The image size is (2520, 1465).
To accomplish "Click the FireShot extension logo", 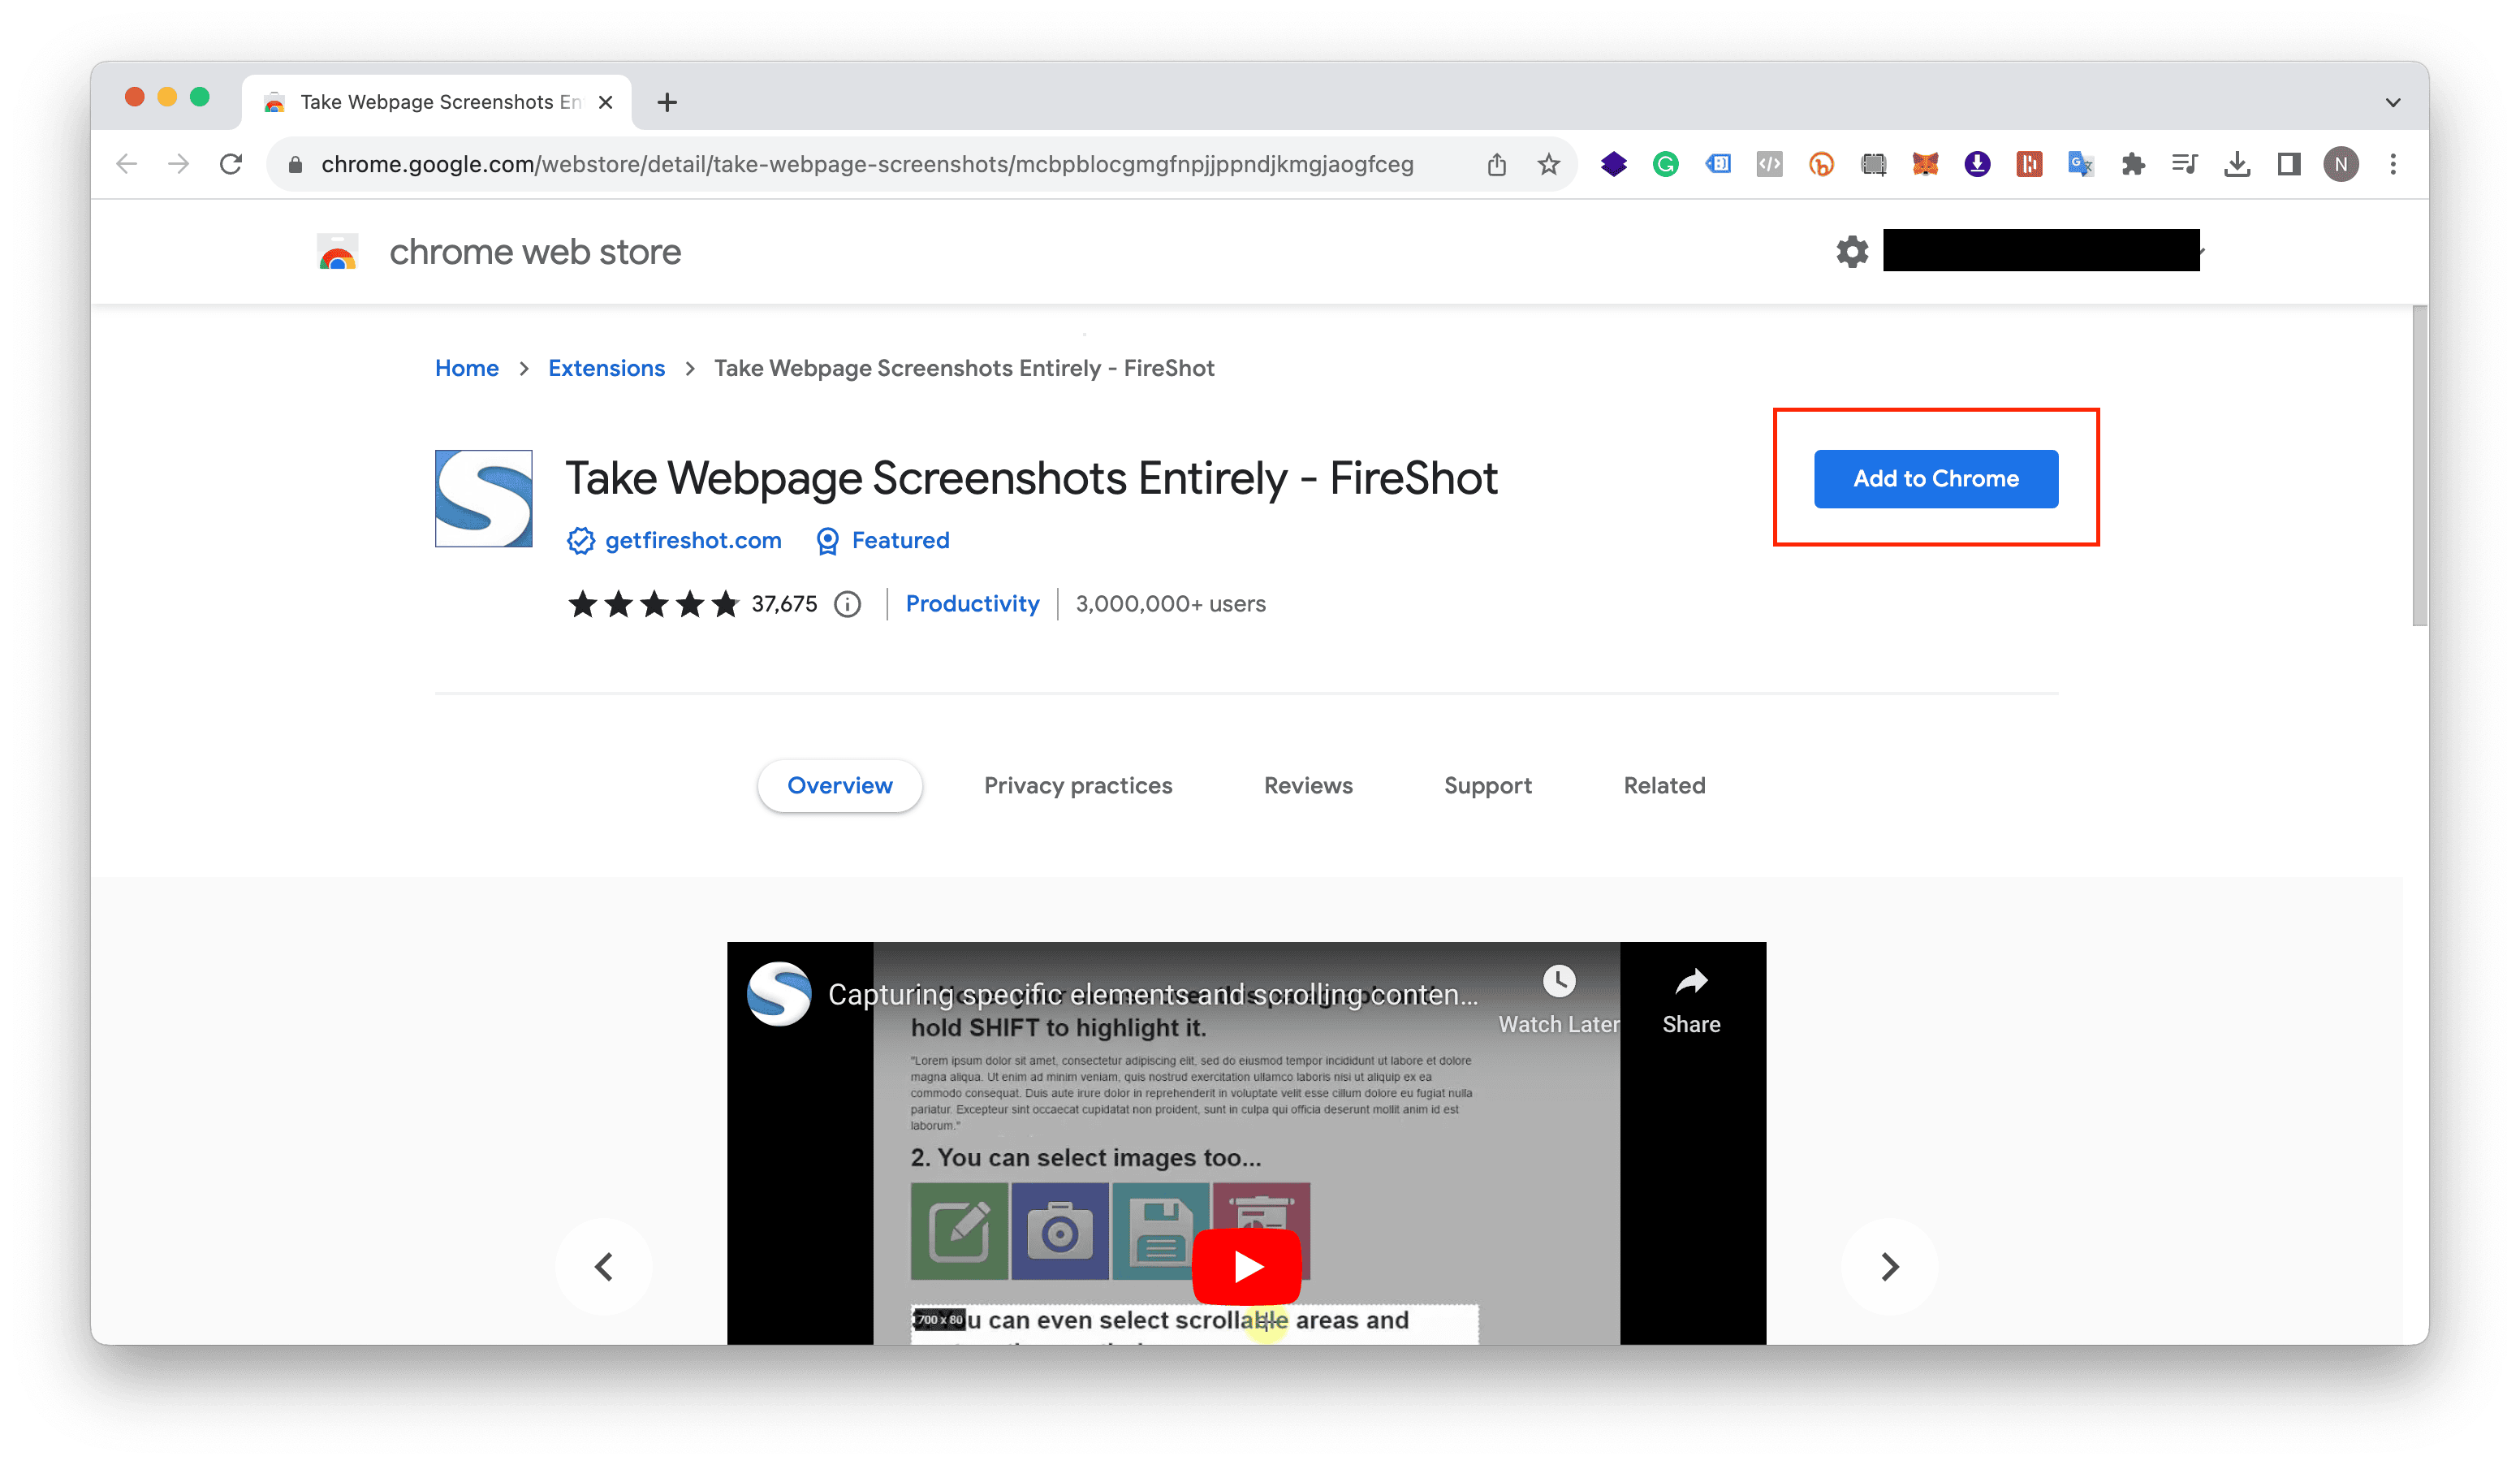I will (x=483, y=498).
